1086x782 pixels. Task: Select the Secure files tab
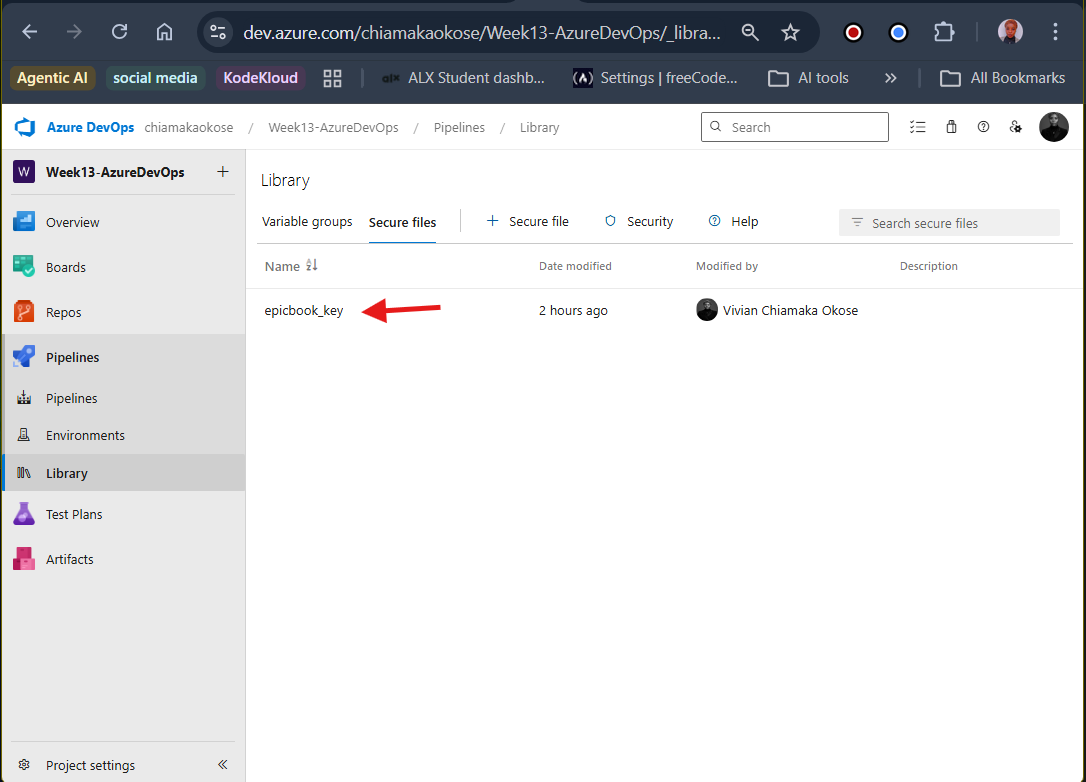tap(402, 222)
